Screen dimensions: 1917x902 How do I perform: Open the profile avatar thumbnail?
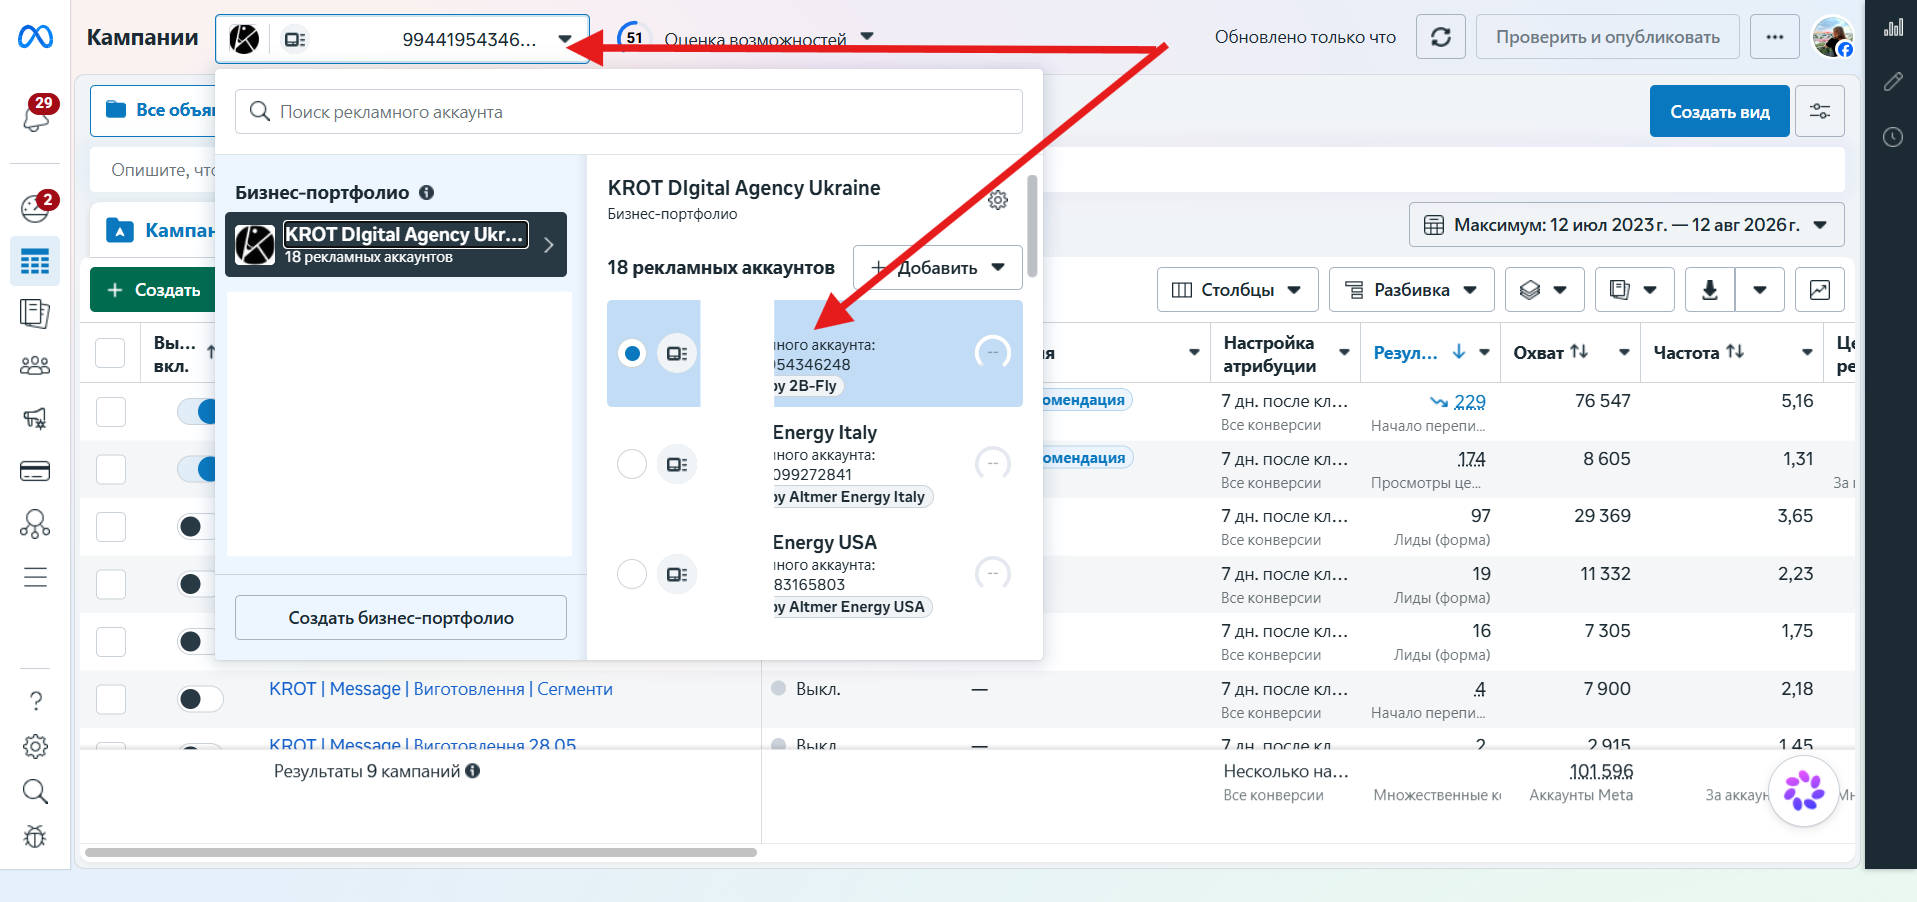click(x=1833, y=37)
